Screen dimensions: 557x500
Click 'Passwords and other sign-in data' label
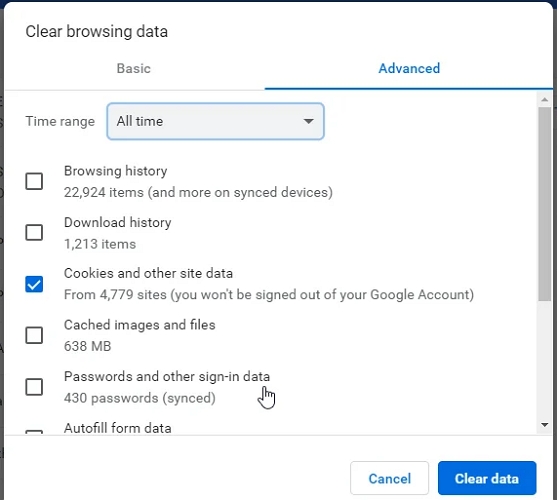pos(167,376)
